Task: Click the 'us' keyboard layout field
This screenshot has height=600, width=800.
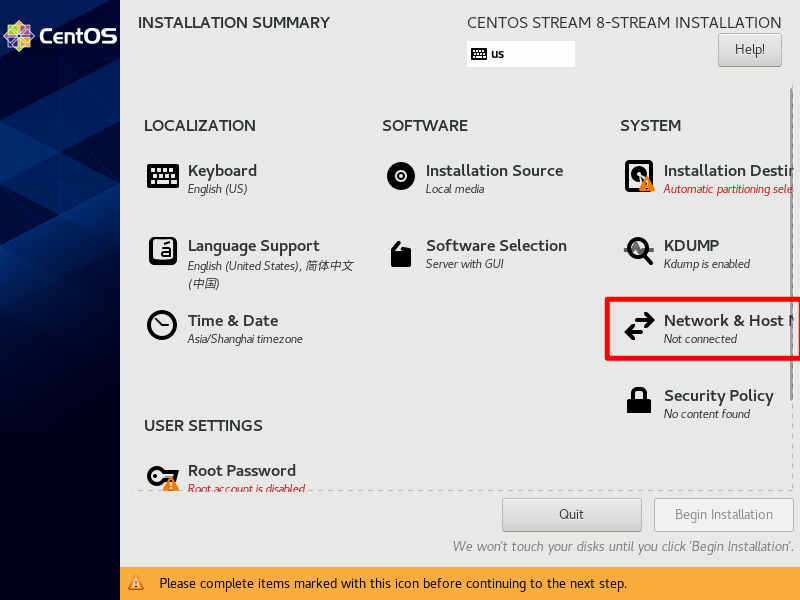Action: pyautogui.click(x=520, y=54)
